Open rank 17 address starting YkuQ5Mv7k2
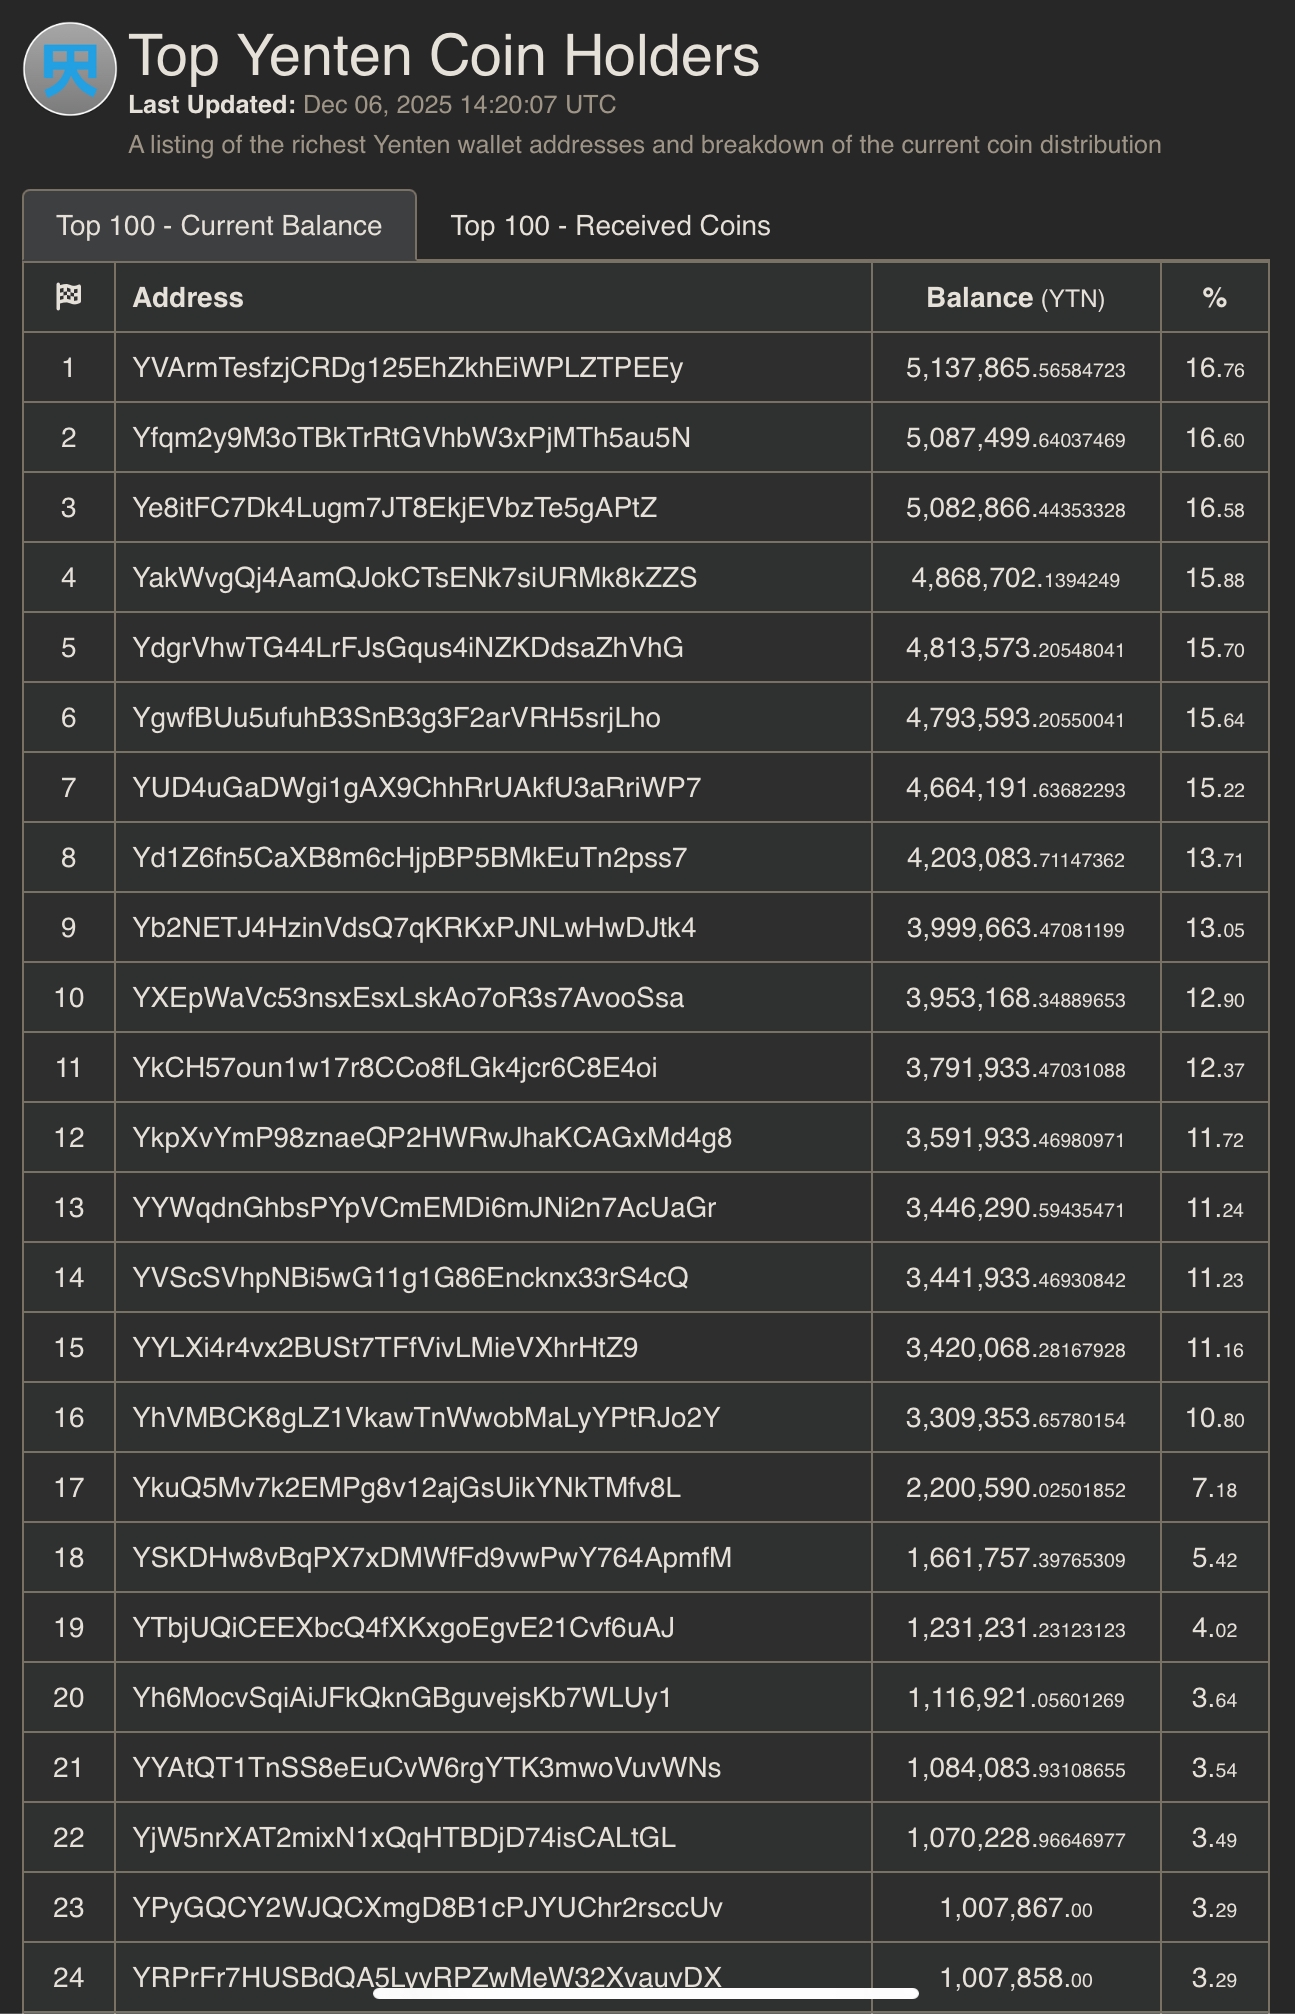Screen dimensions: 1295x2014 (x=406, y=1488)
